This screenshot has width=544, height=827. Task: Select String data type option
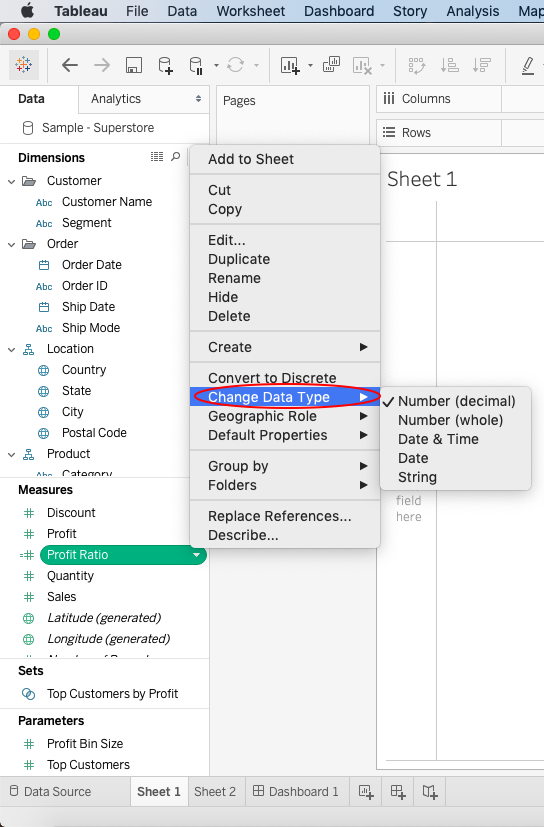coord(417,477)
